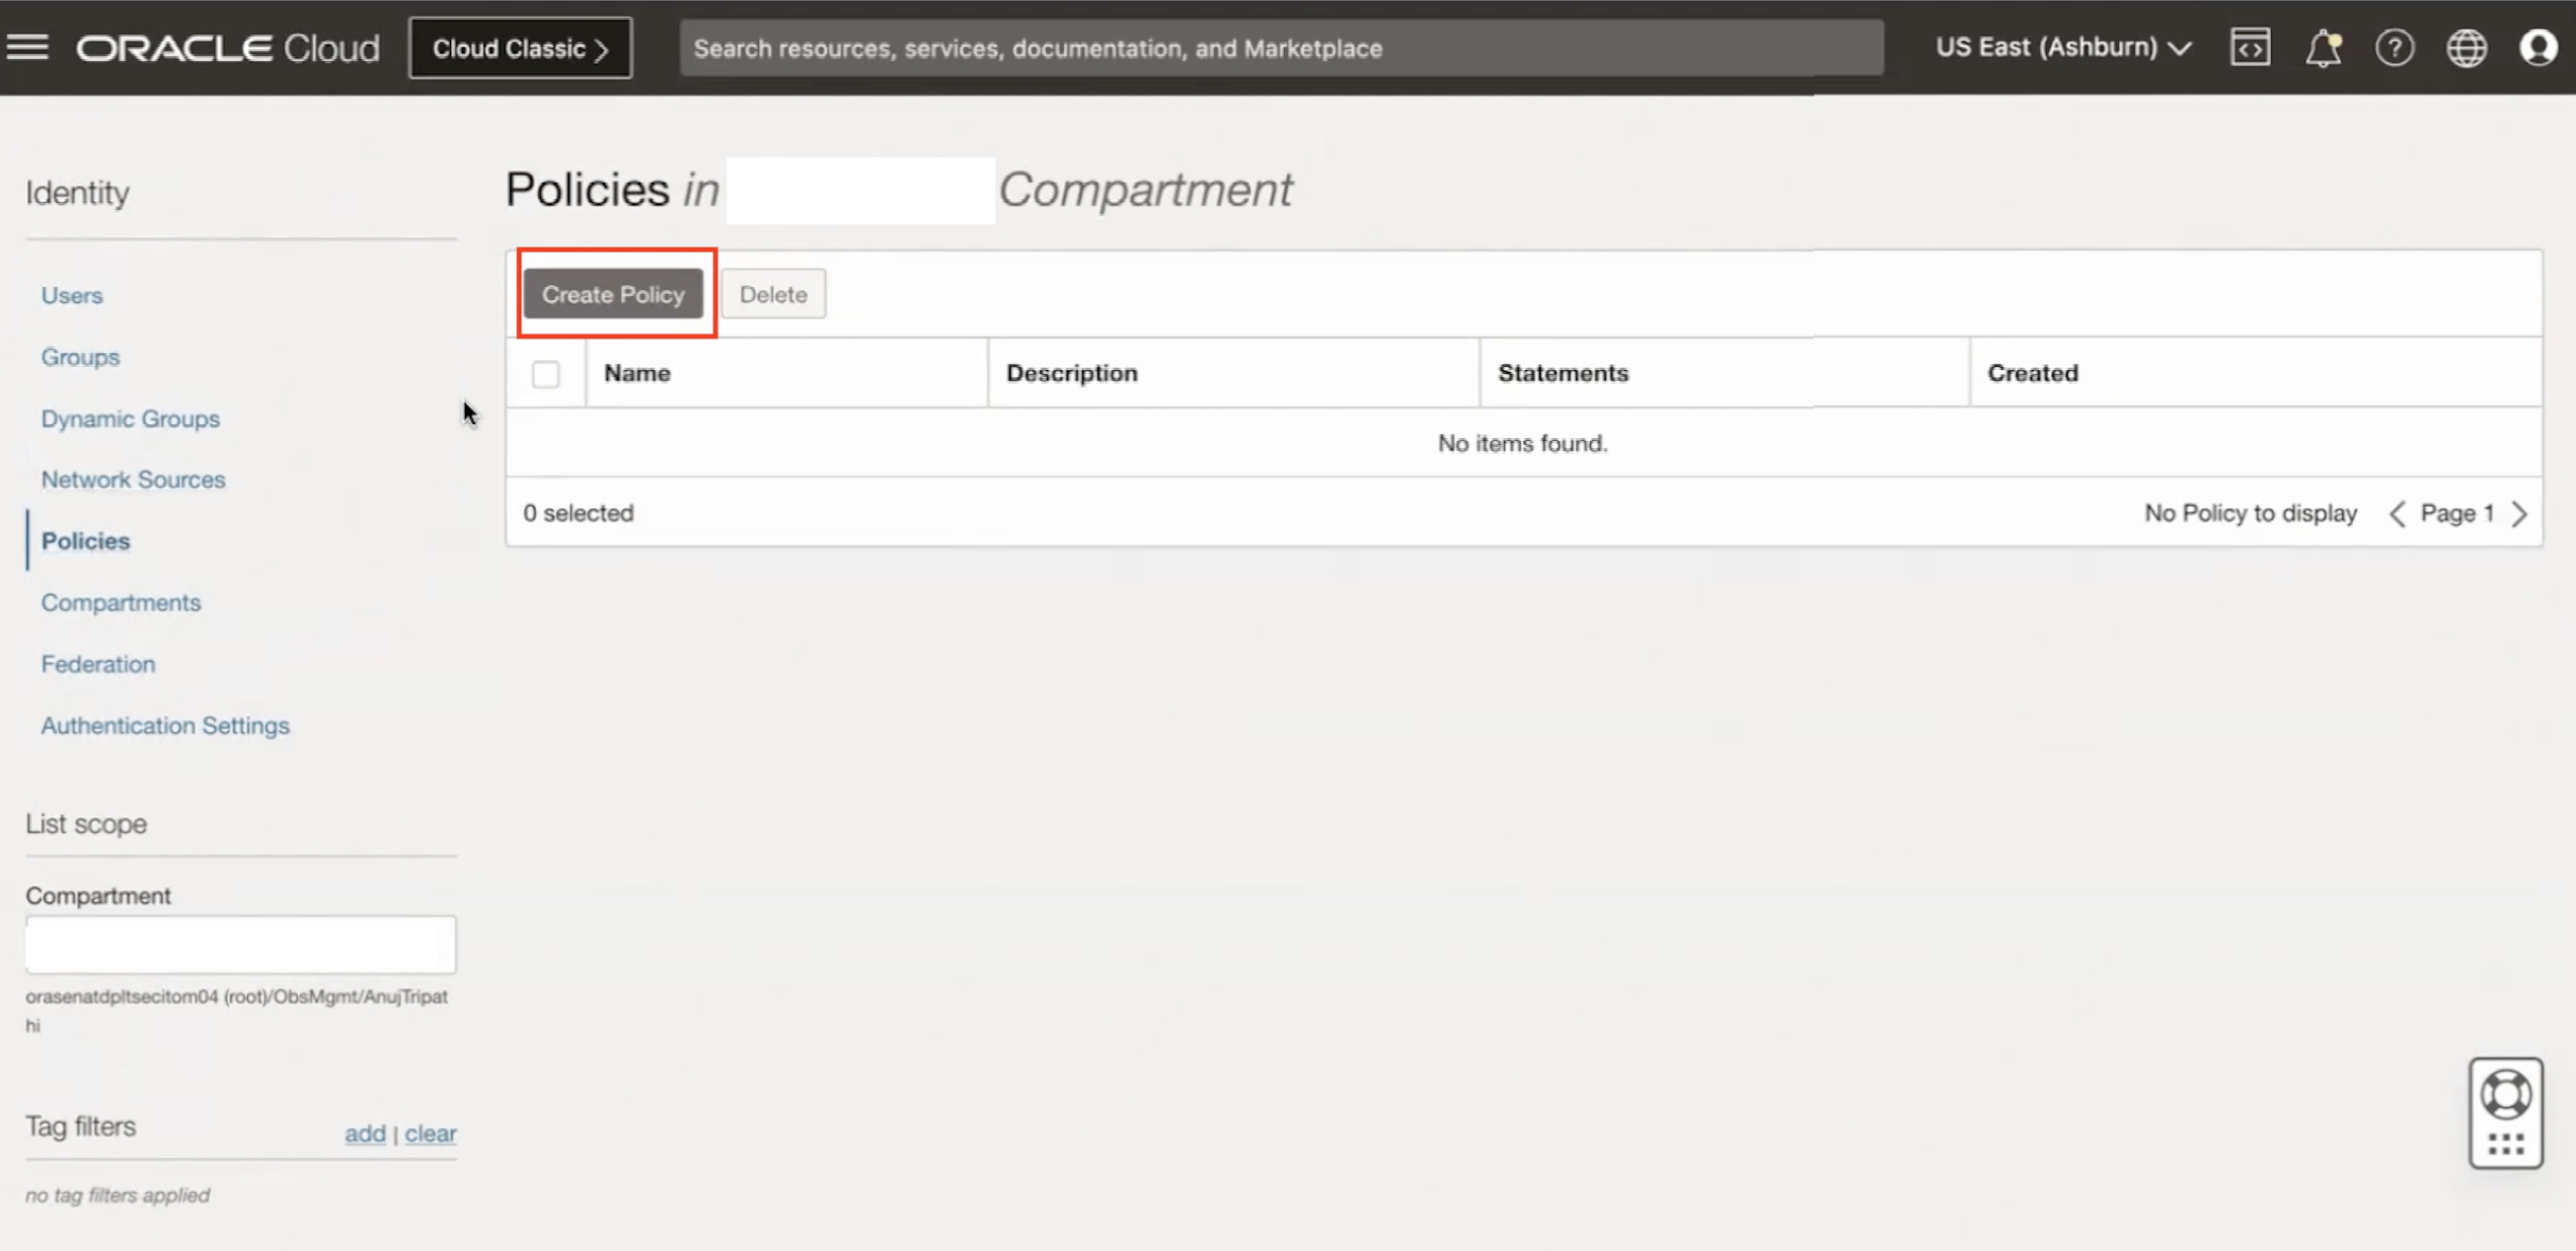Click inside the resource search bar
This screenshot has width=2576, height=1251.
tap(1281, 47)
